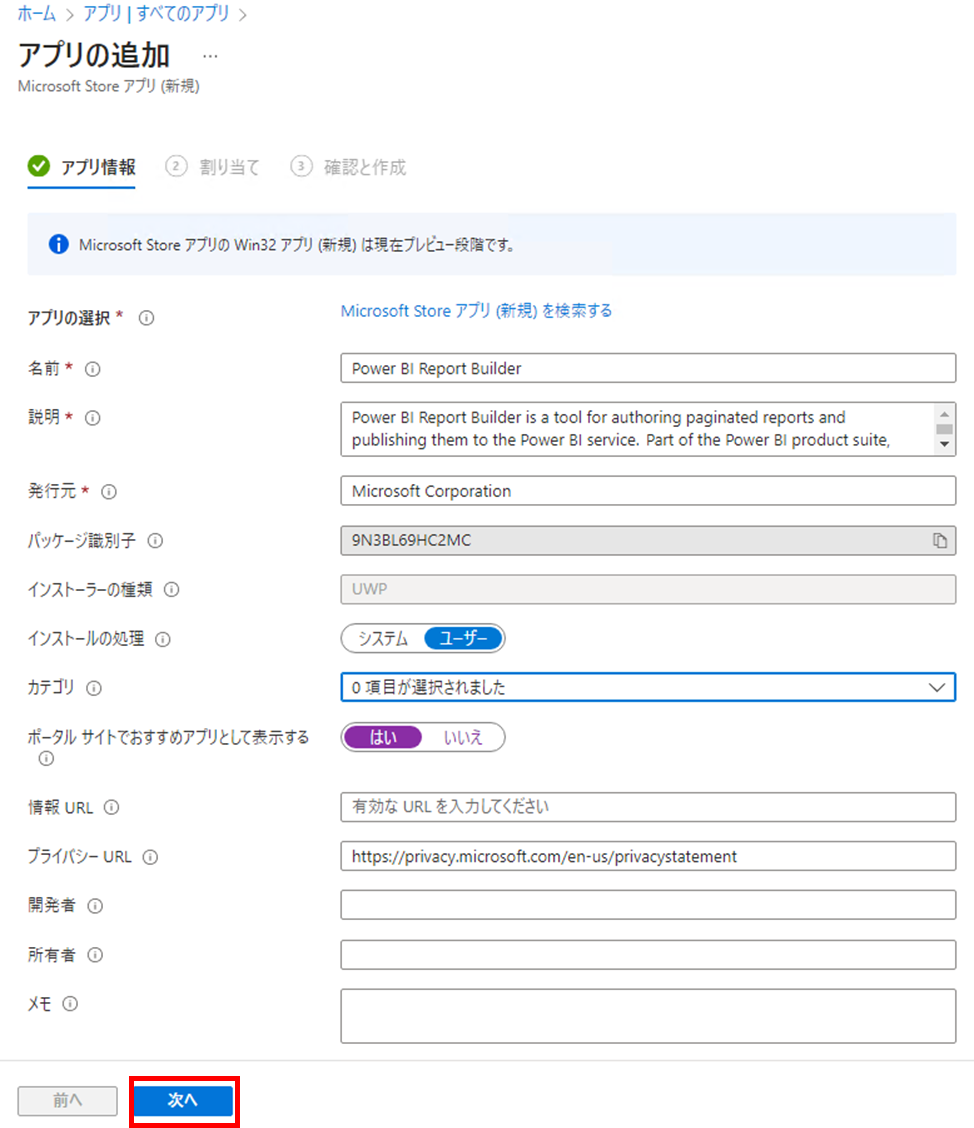Click the 情報 URL input field

(648, 807)
